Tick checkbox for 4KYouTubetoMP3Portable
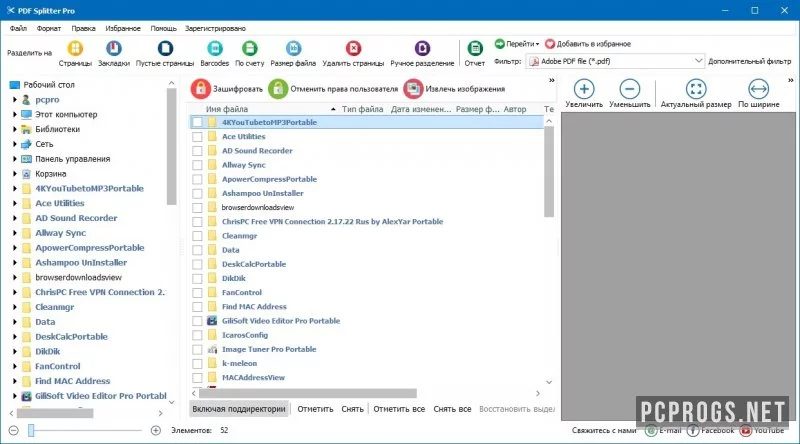The height and width of the screenshot is (444, 800). click(x=197, y=122)
